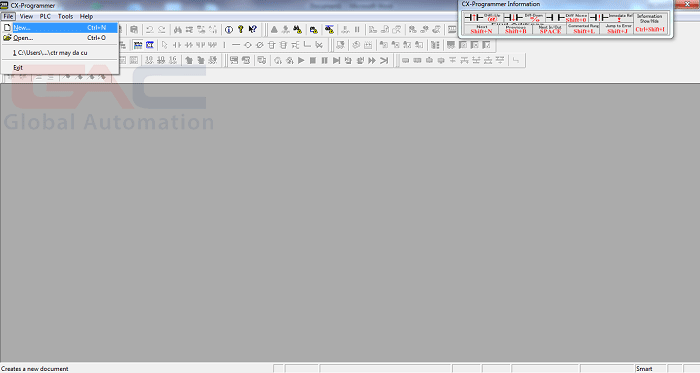Open the View menu

pos(26,16)
